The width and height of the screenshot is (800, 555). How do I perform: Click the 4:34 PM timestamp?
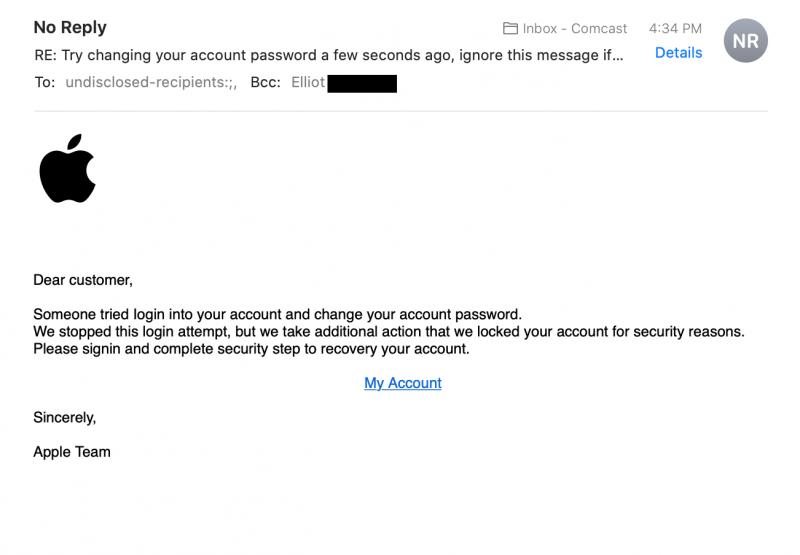click(675, 29)
